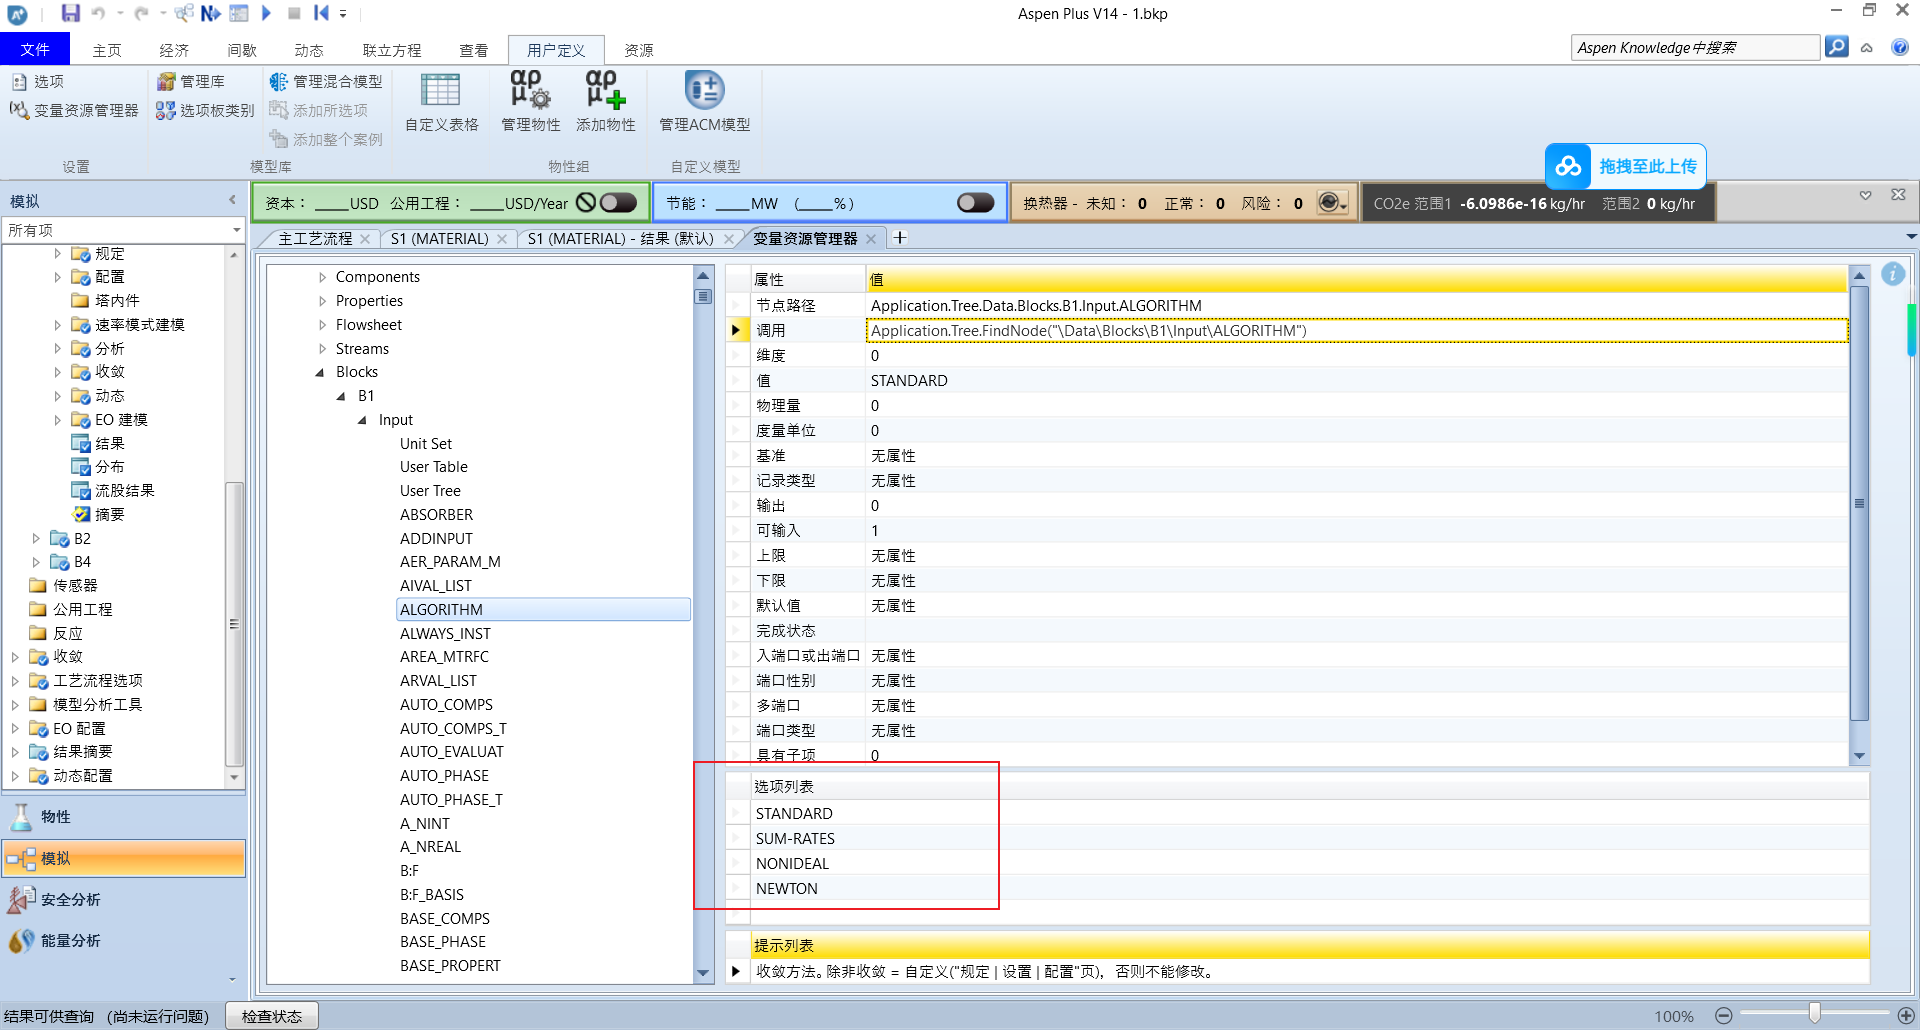Viewport: 1920px width, 1030px height.
Task: Click the 检查状态 button
Action: (271, 1016)
